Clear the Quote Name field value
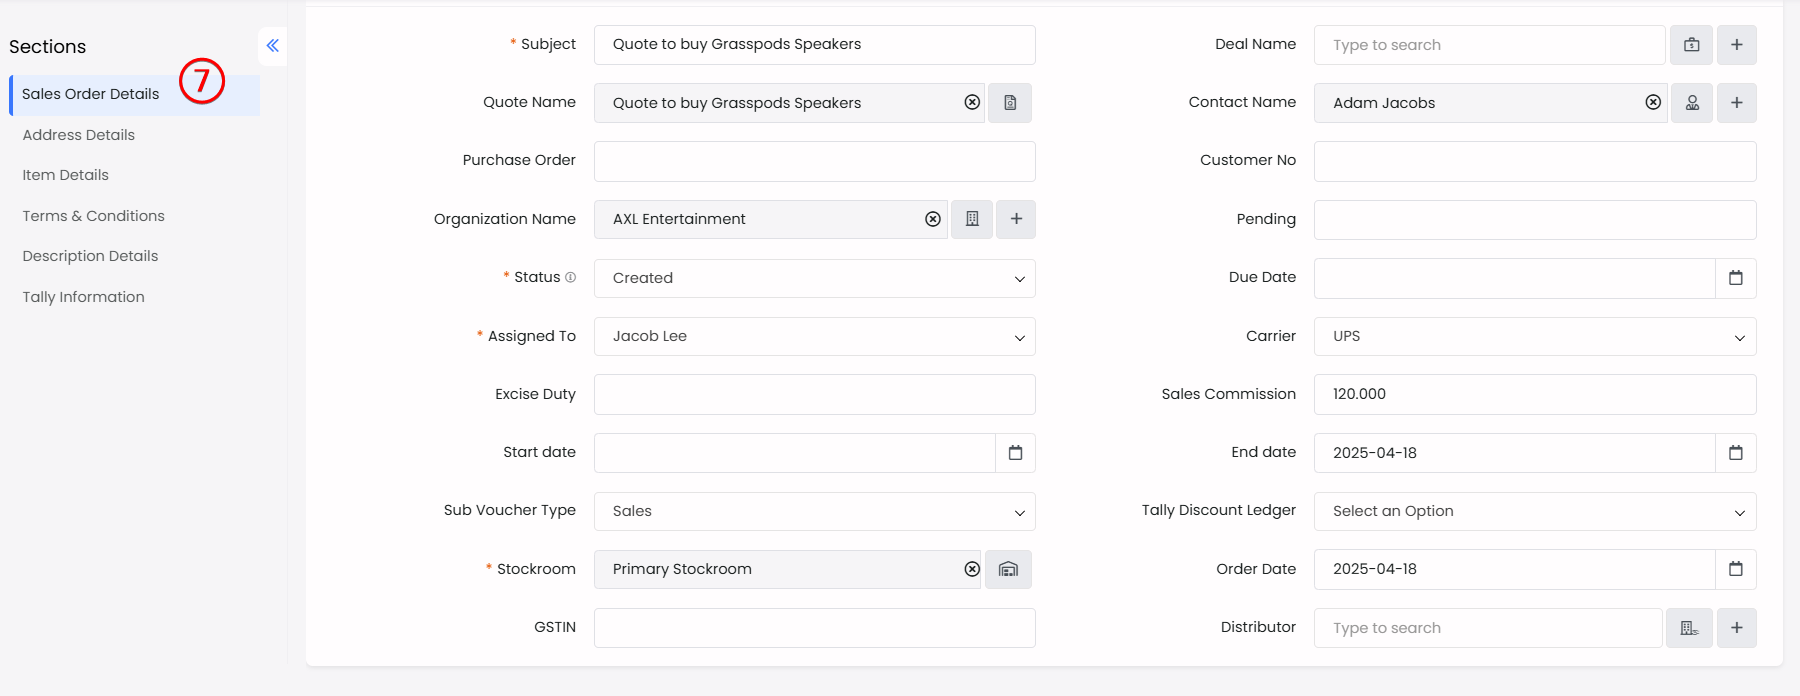This screenshot has height=696, width=1800. (x=971, y=103)
